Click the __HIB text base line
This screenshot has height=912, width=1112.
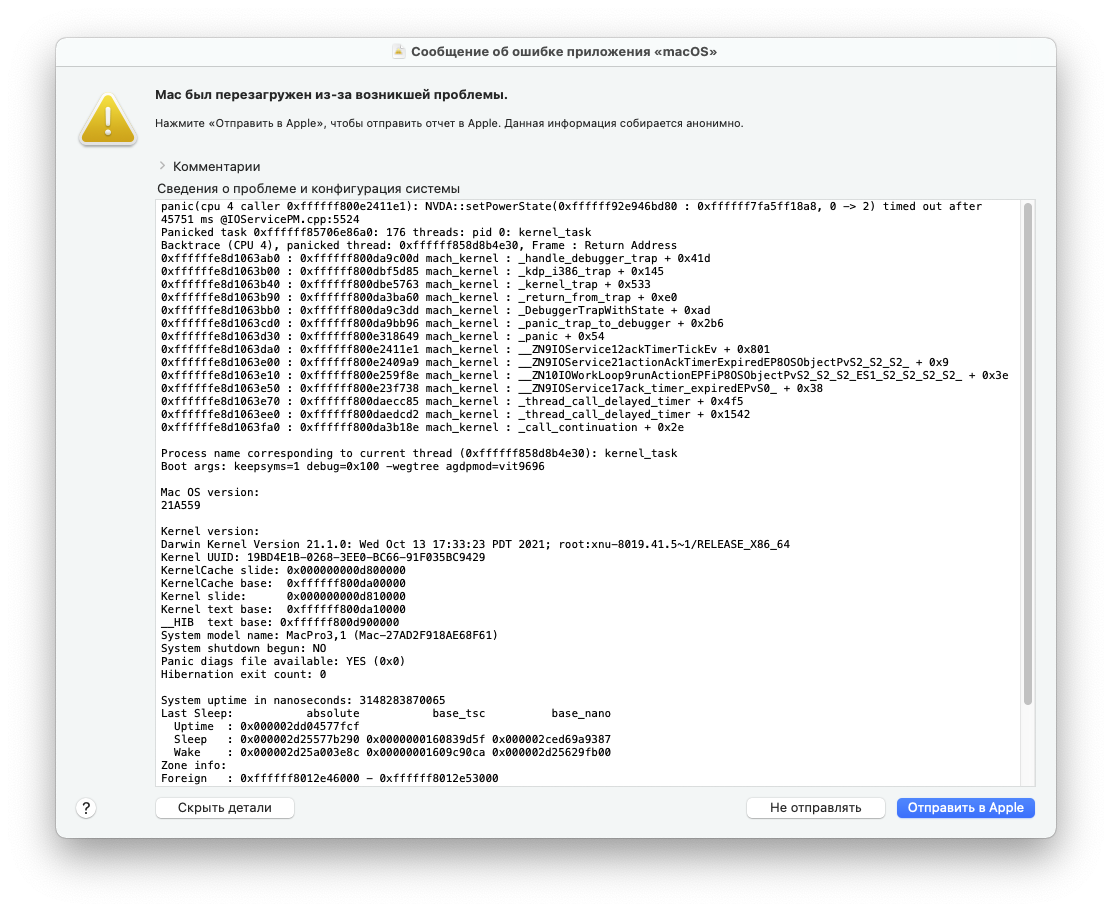(280, 622)
